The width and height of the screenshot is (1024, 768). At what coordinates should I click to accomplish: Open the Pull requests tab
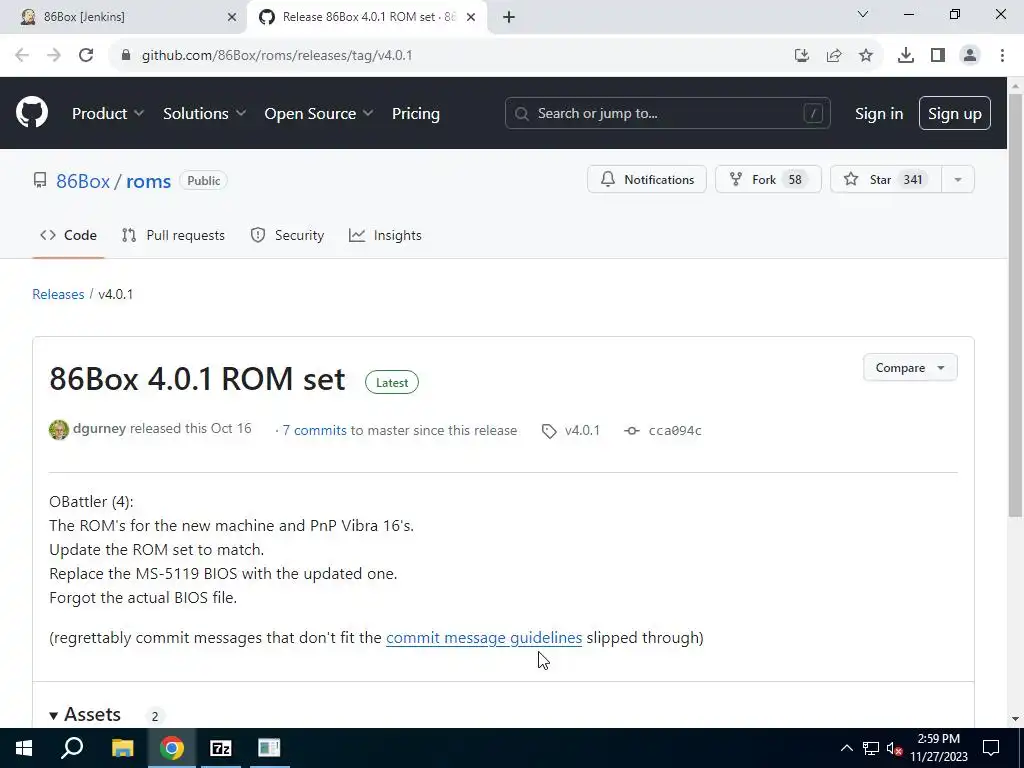[173, 235]
